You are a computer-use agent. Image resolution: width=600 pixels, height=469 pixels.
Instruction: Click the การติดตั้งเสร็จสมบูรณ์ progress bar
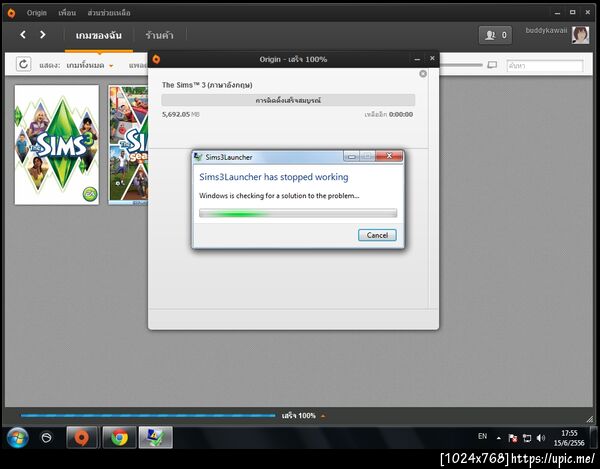pos(288,100)
